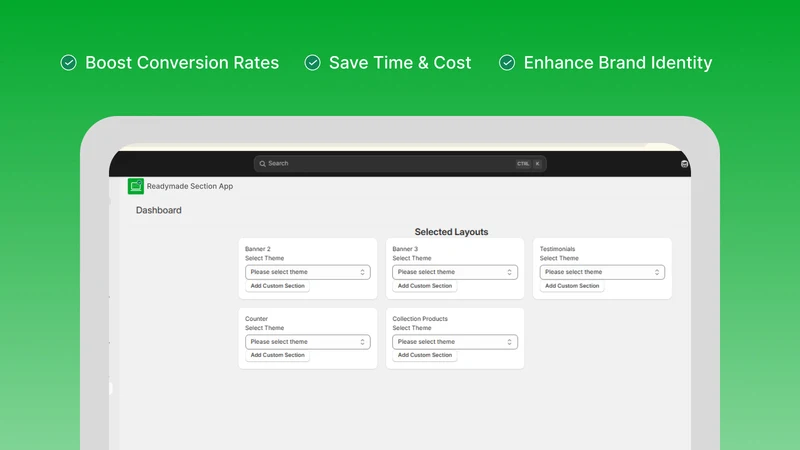Open Collection Products theme dropdown
The width and height of the screenshot is (800, 450).
[x=455, y=342]
